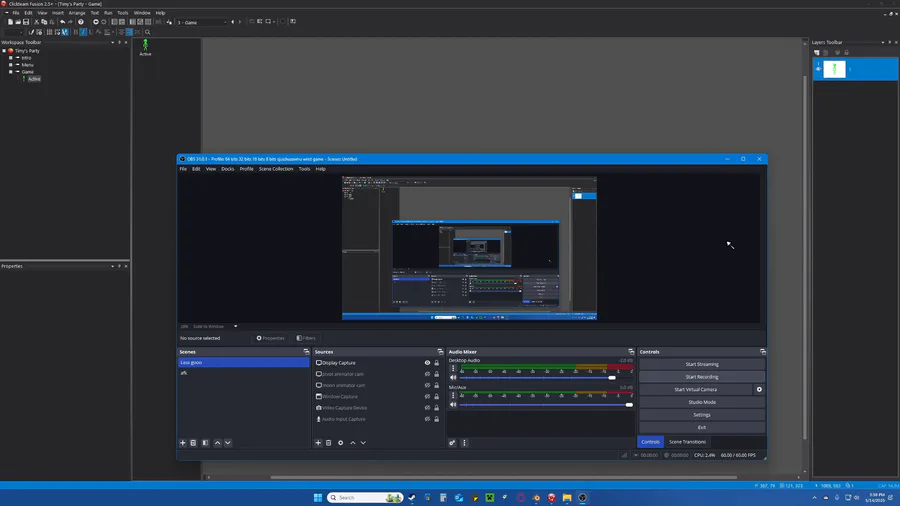
Task: Collapse Timy's Party tree root
Action: 4,50
